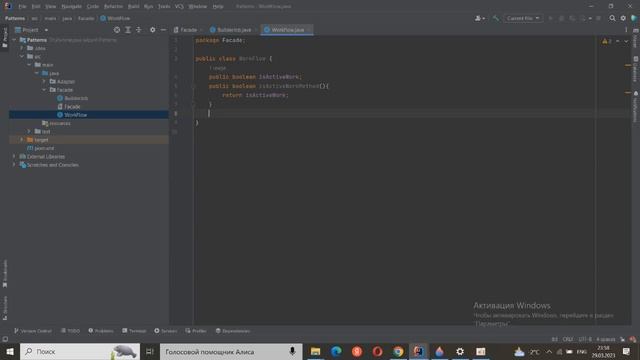
Task: Open the Terminal tool window
Action: pos(134,331)
